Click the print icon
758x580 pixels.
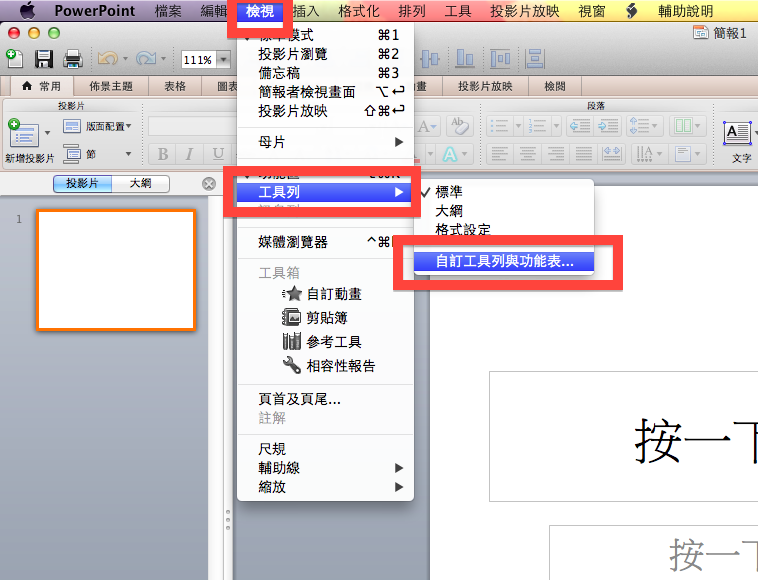pos(73,59)
